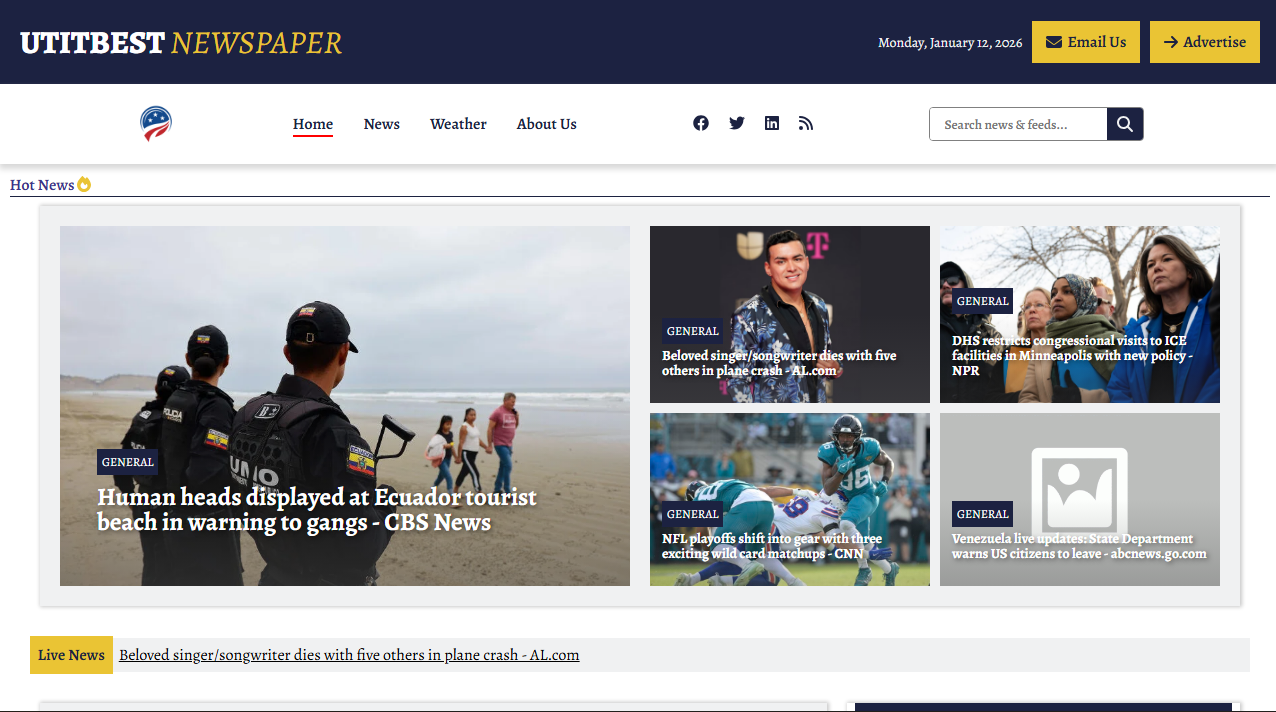Image resolution: width=1276 pixels, height=712 pixels.
Task: Click the Live News label
Action: pos(71,655)
